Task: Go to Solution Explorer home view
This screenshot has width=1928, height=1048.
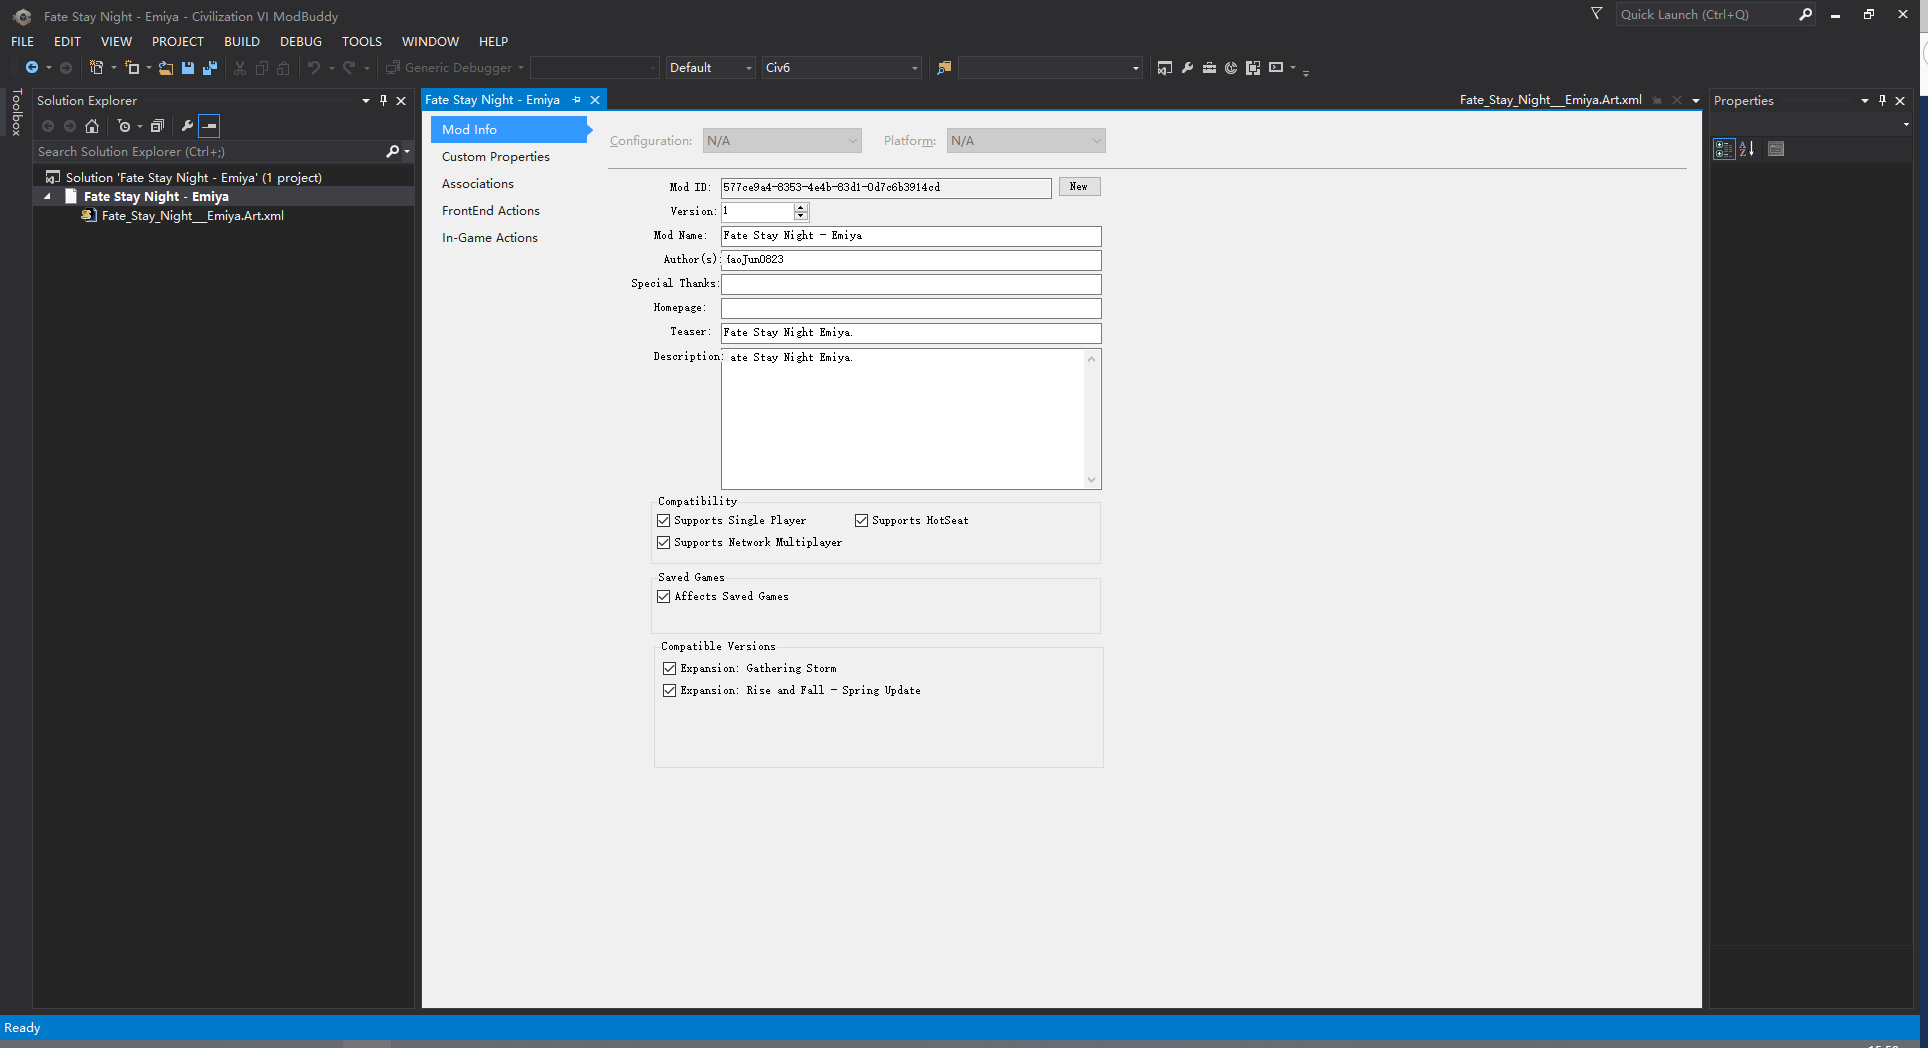Action: click(92, 126)
